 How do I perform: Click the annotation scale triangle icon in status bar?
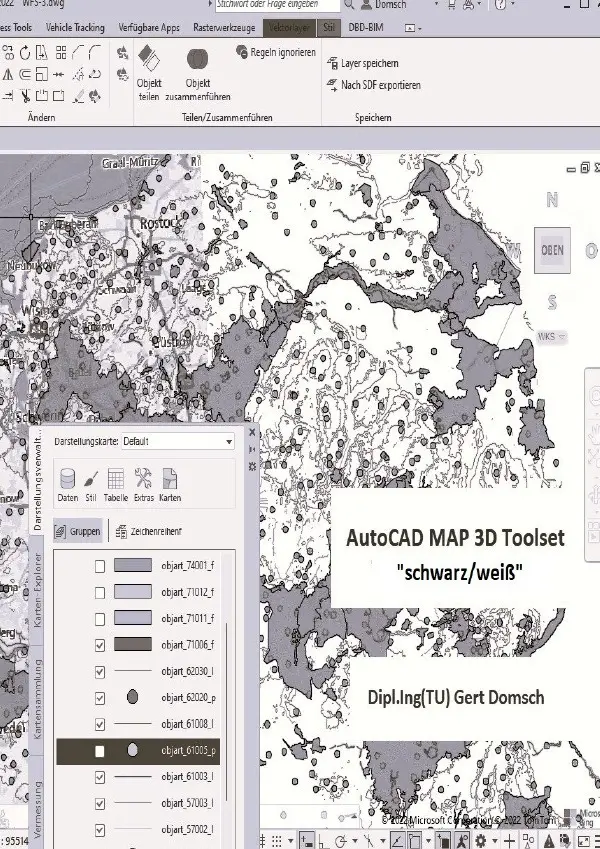point(549,841)
